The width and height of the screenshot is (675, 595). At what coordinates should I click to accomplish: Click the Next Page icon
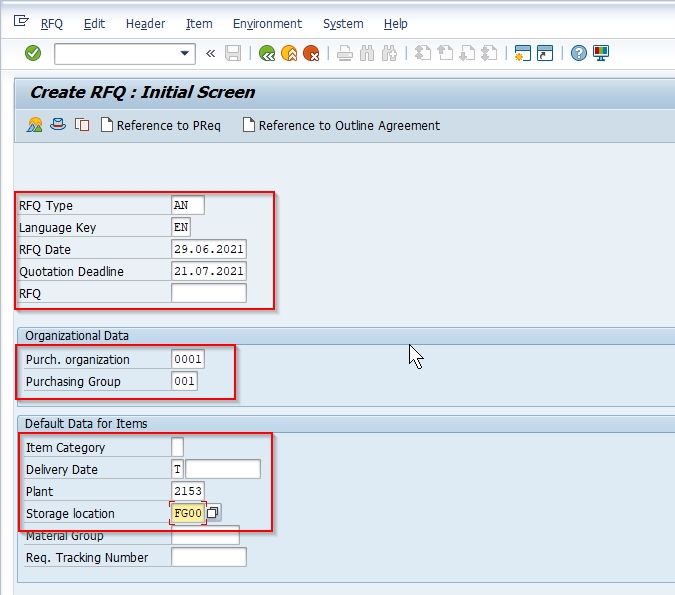pos(467,53)
